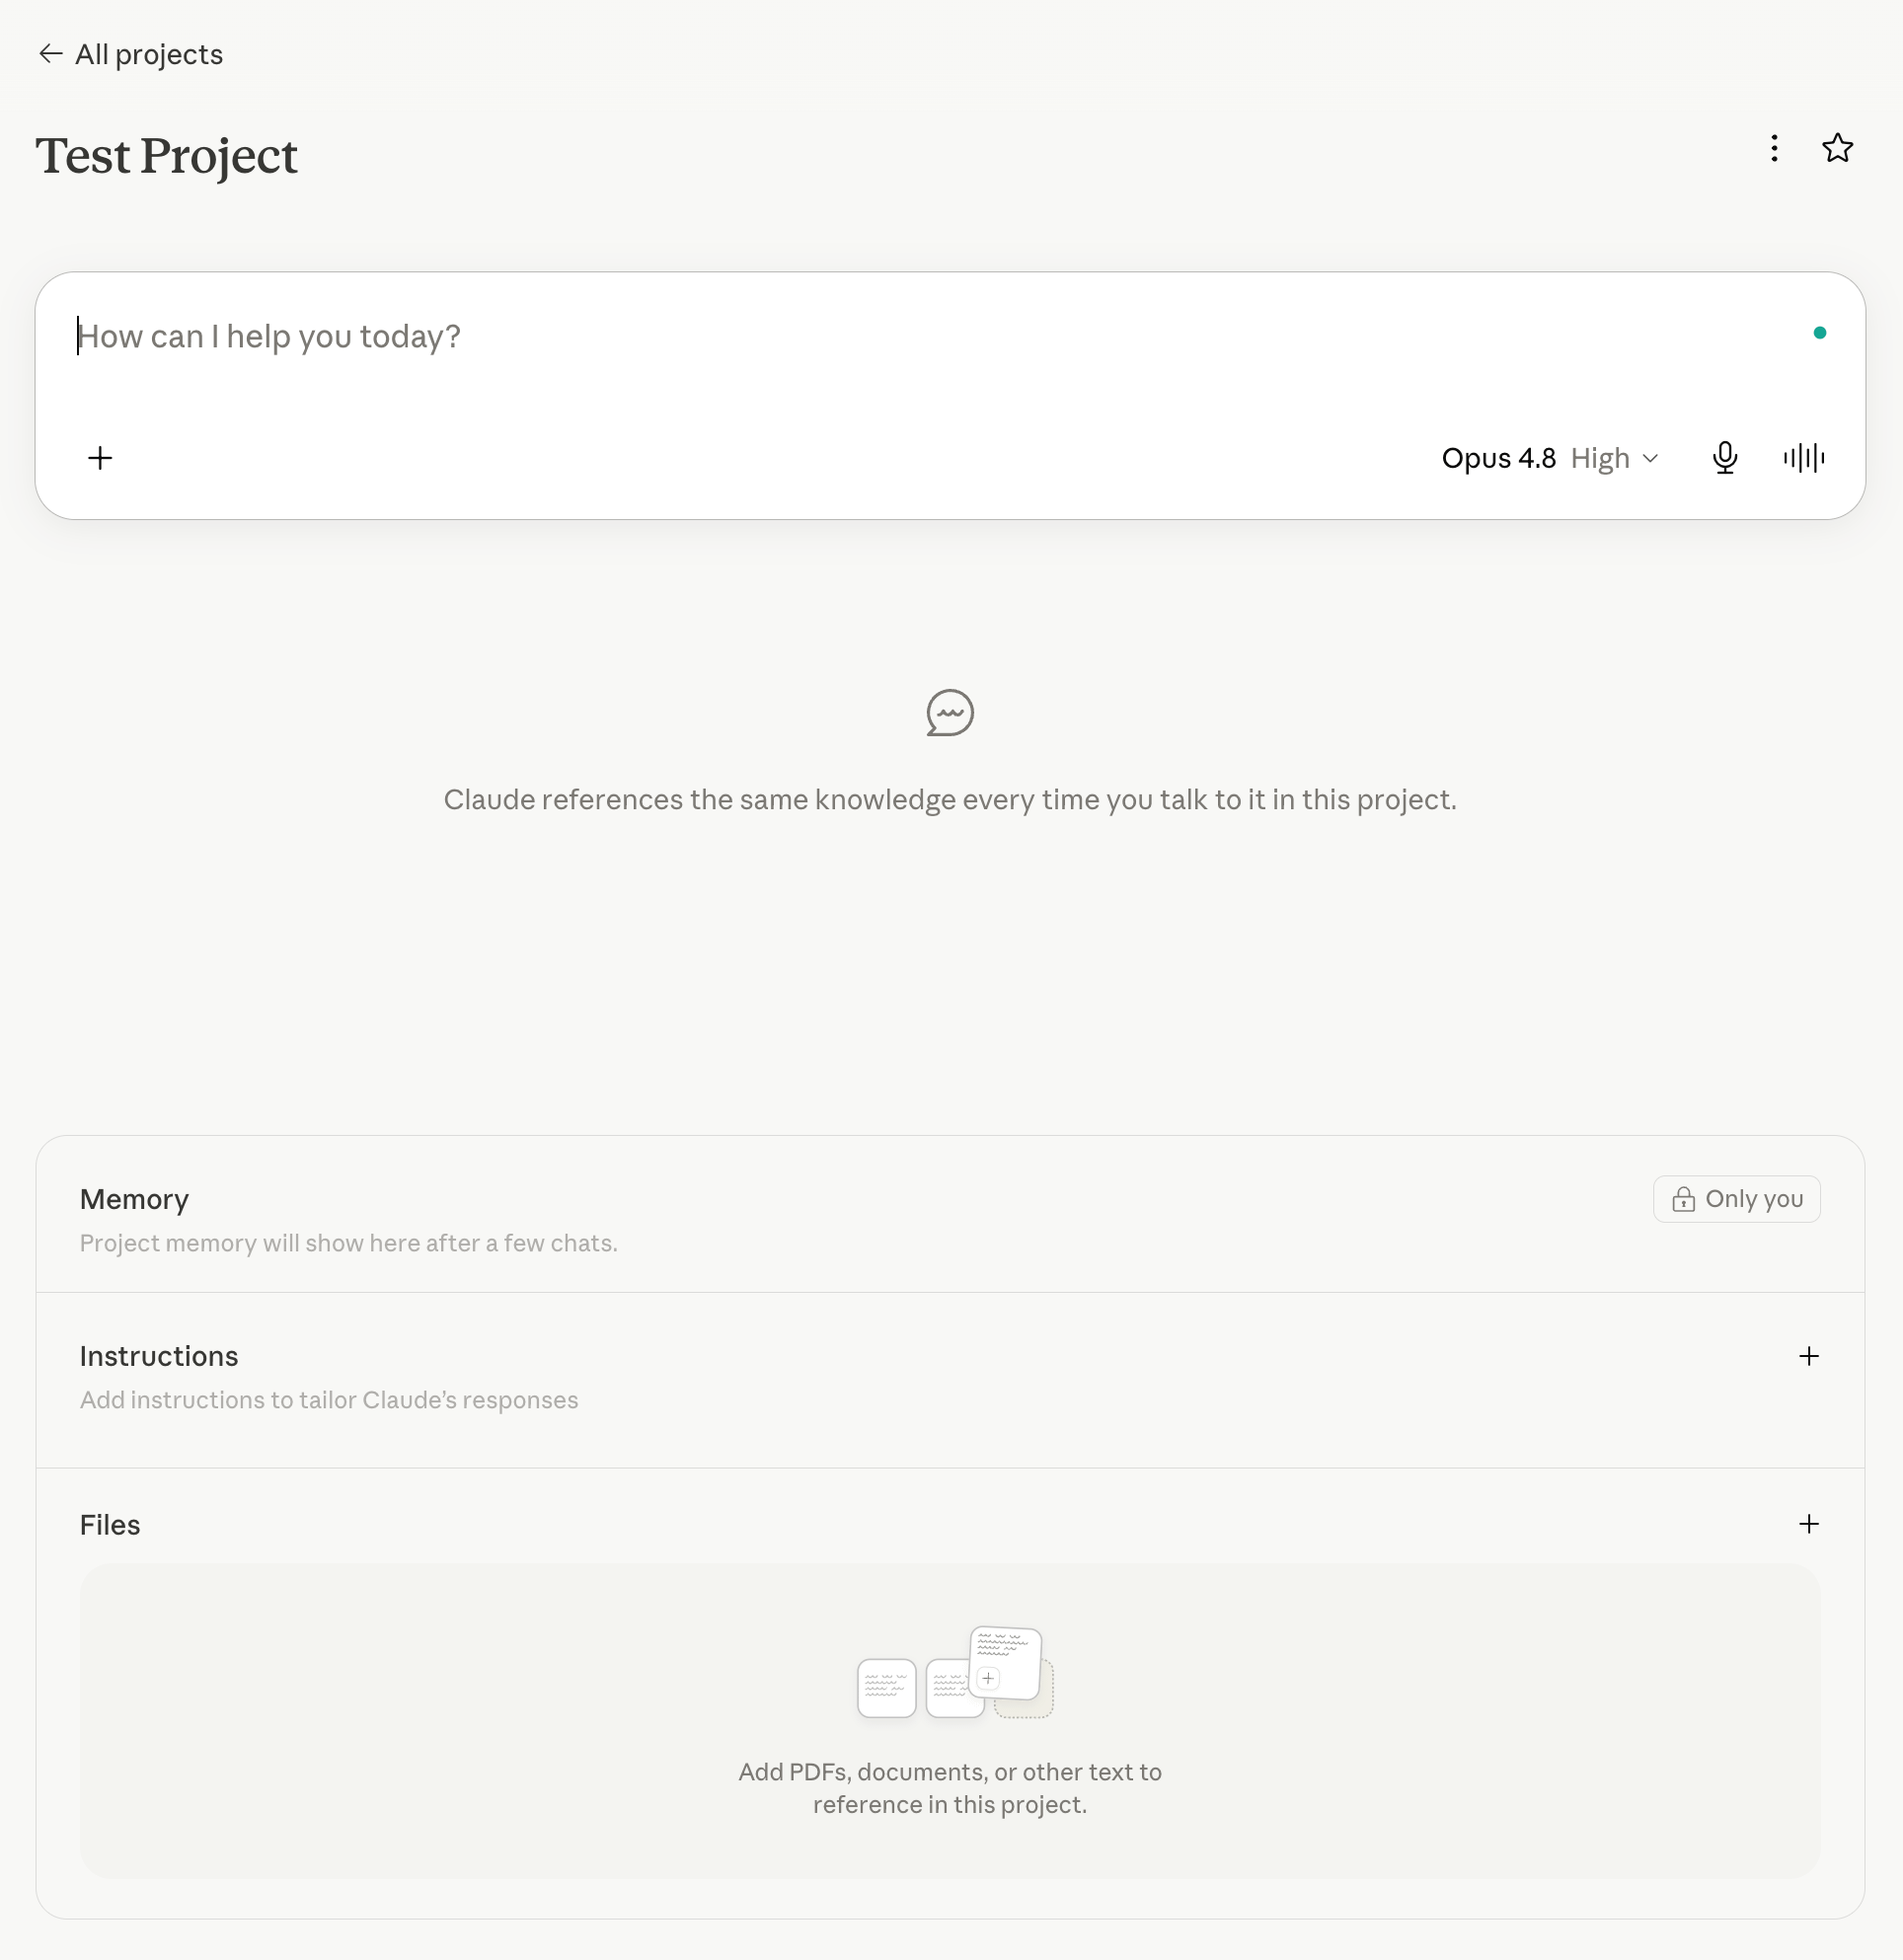The width and height of the screenshot is (1903, 1960).
Task: Add instructions with the plus icon
Action: point(1808,1356)
